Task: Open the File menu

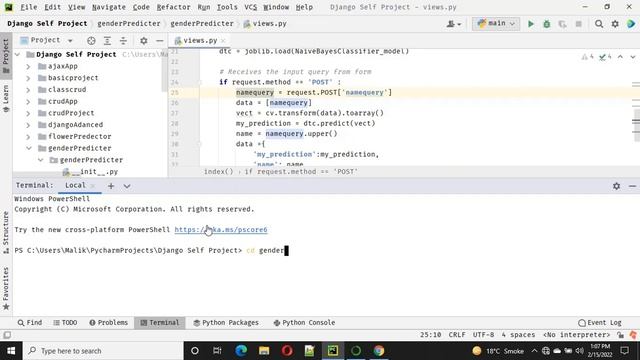Action: point(28,7)
